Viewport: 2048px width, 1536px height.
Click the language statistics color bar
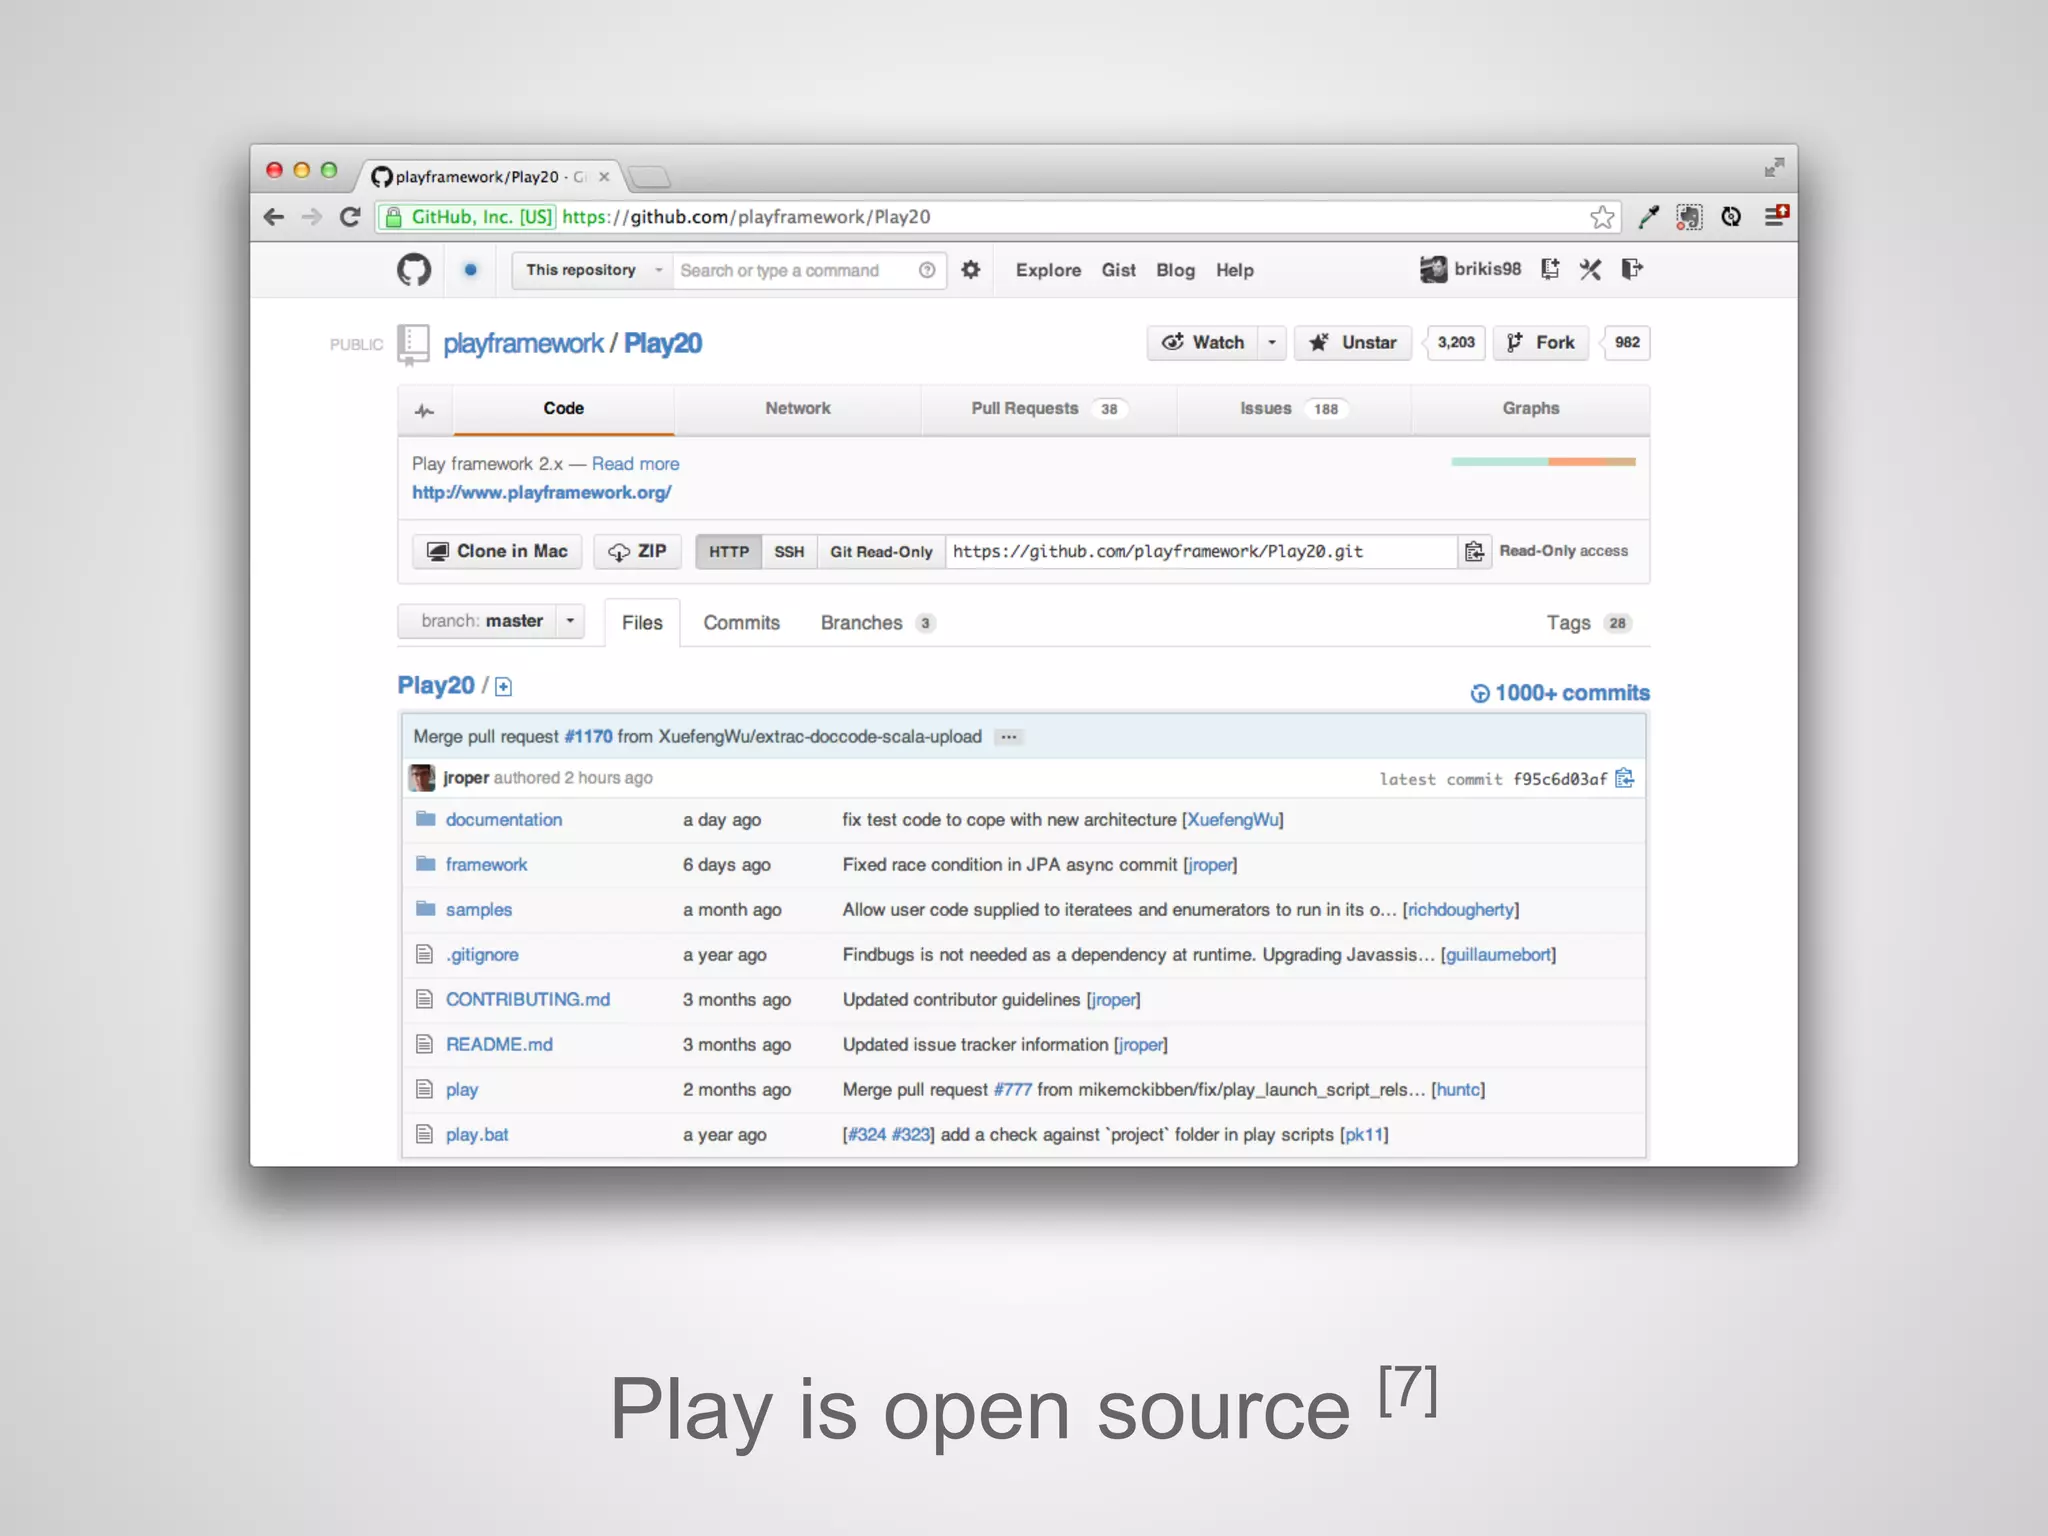point(1543,462)
